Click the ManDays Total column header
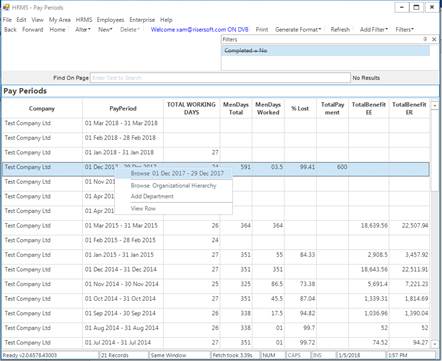442x361 pixels. (x=236, y=109)
